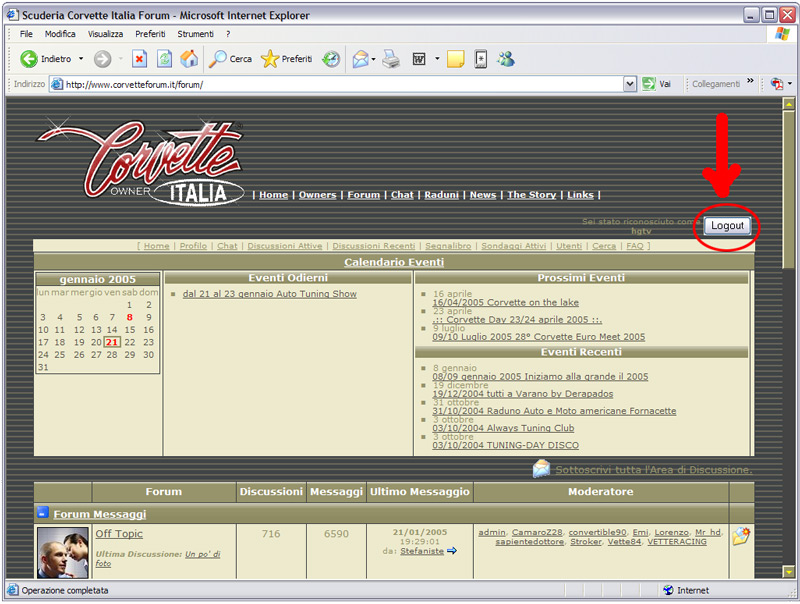Open the back button history dropdown
This screenshot has height=604, width=800.
pos(81,59)
